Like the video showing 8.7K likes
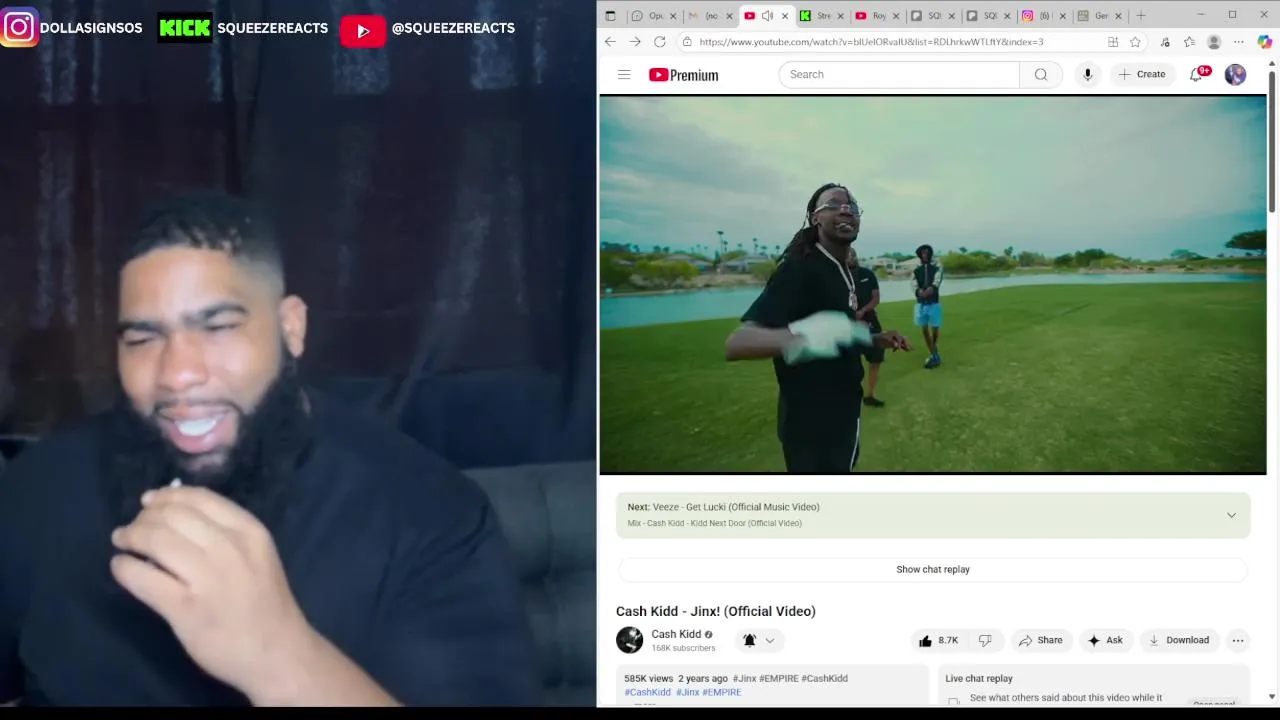Screen dimensions: 1280x720 tap(938, 640)
